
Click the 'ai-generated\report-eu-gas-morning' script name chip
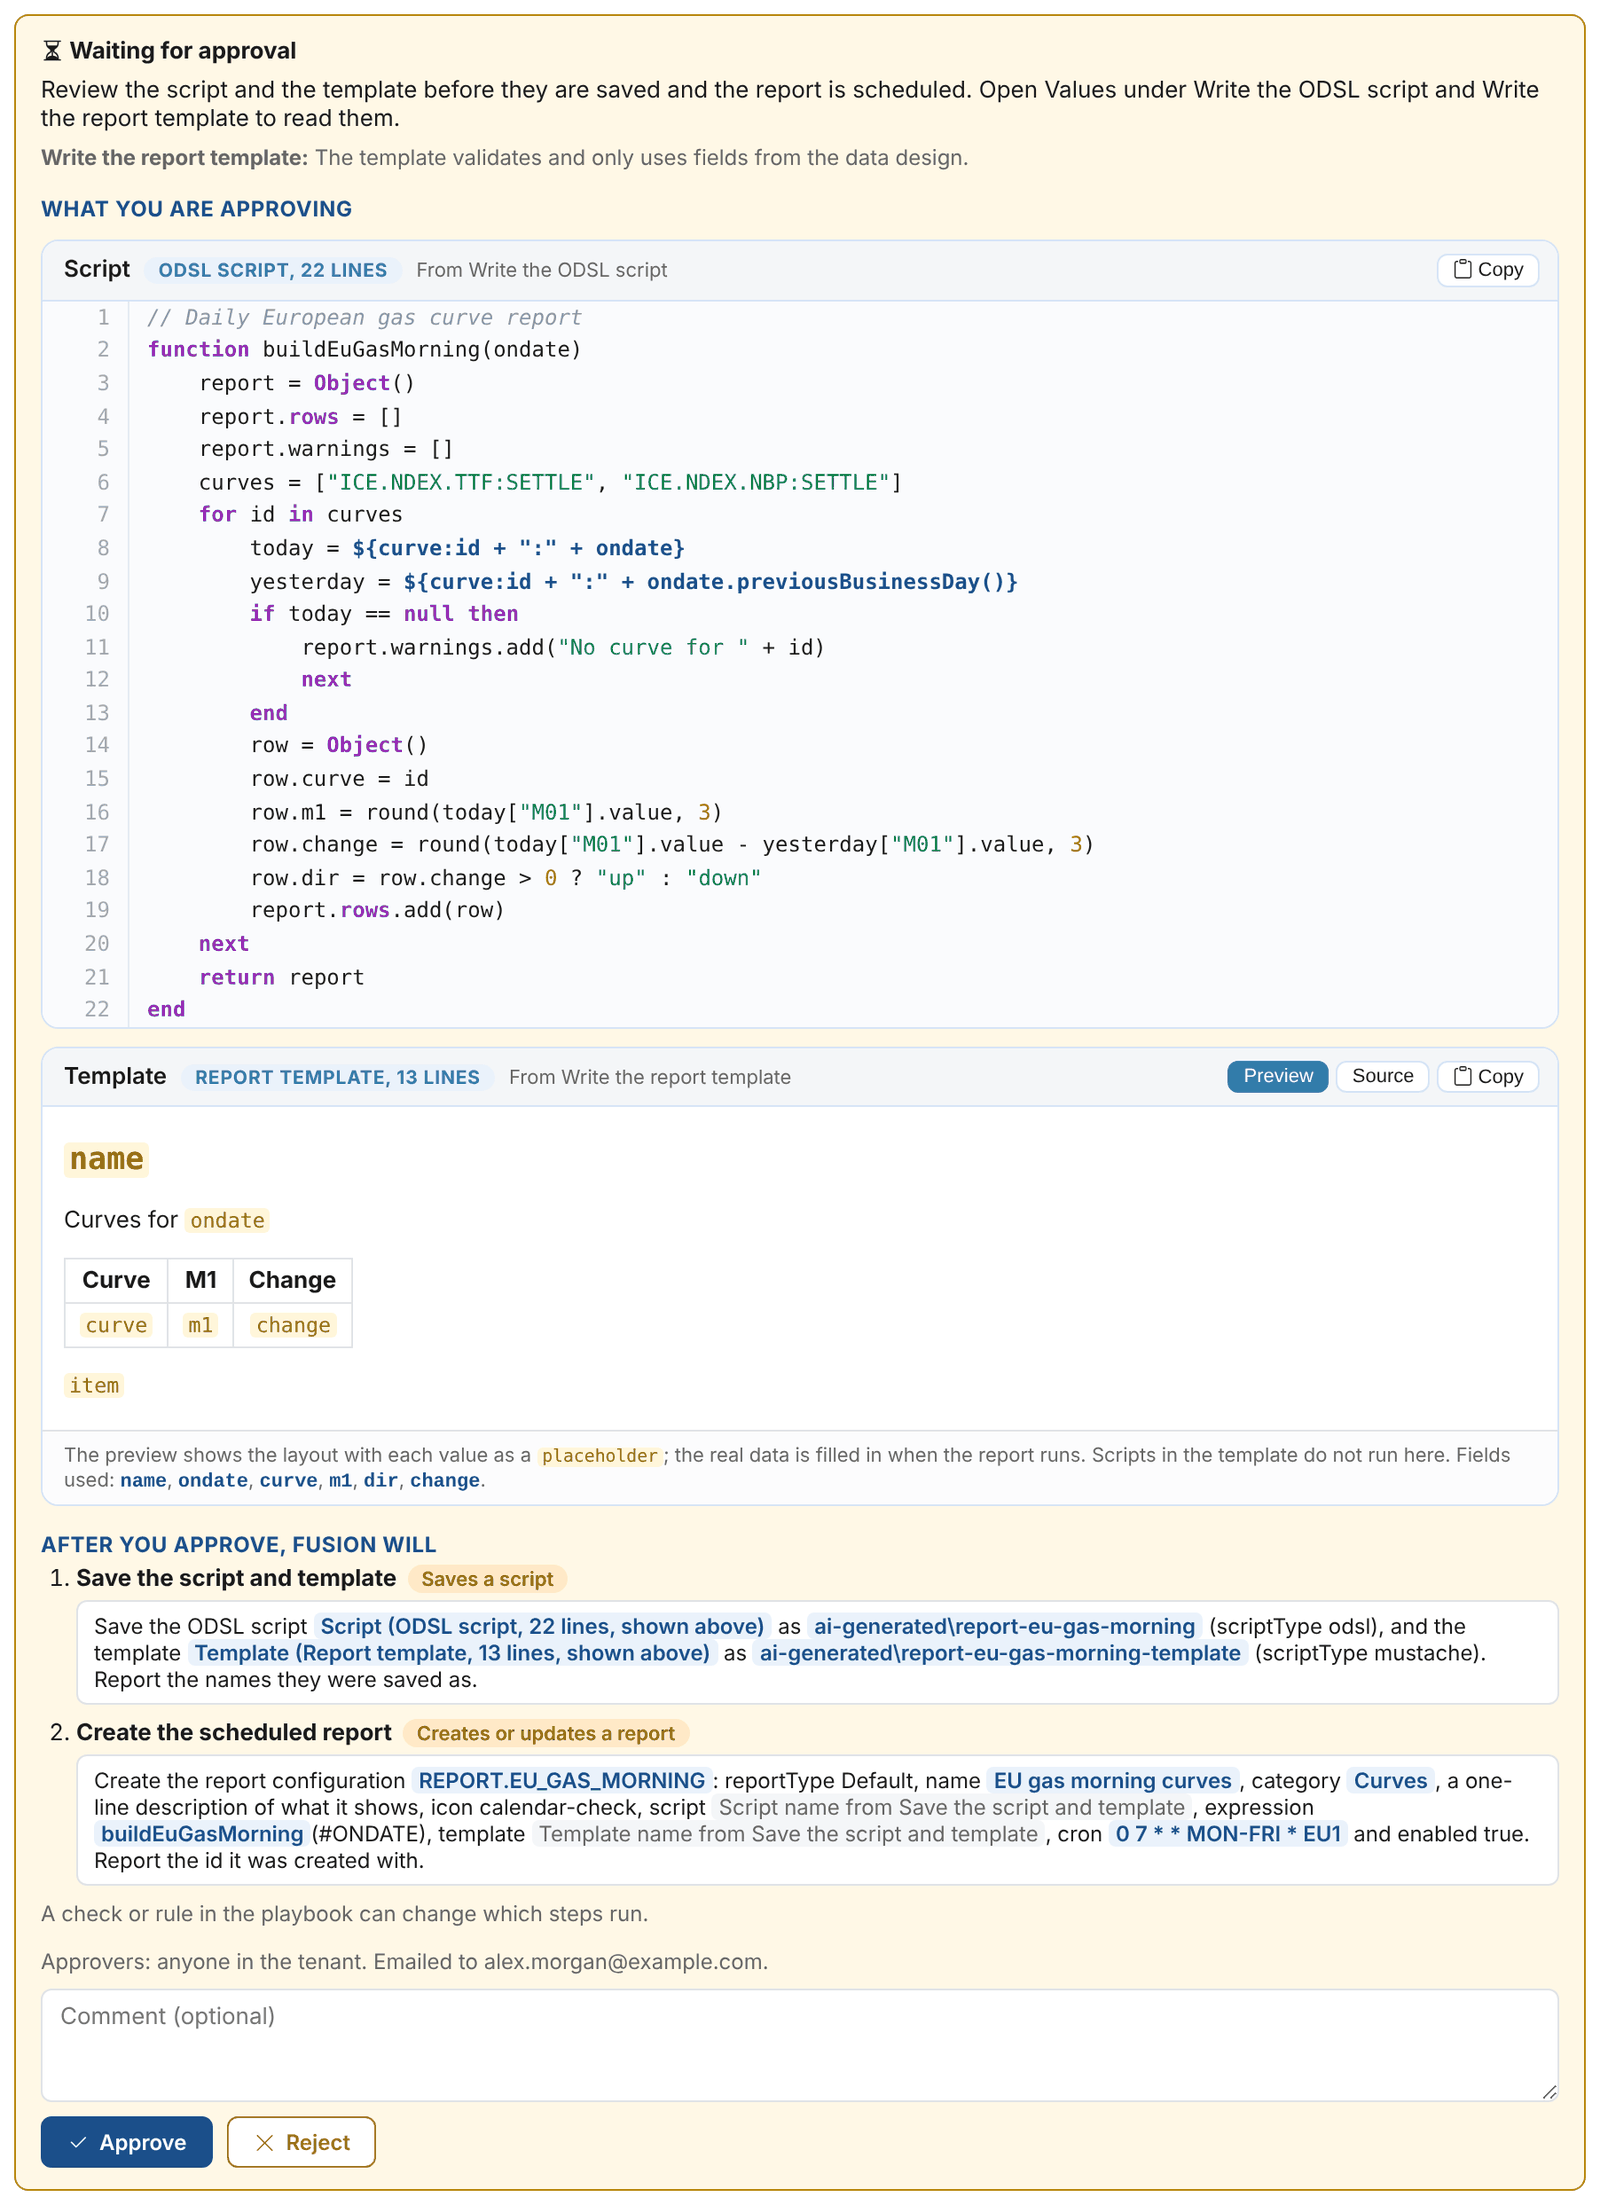[1004, 1626]
